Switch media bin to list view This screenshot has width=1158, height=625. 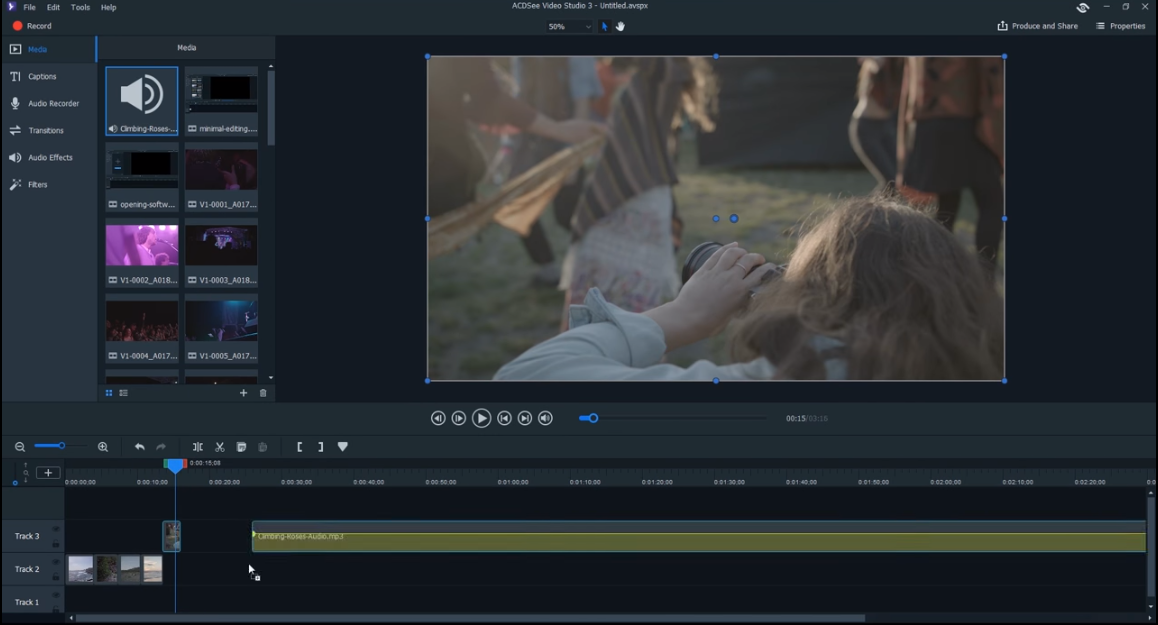[x=124, y=393]
